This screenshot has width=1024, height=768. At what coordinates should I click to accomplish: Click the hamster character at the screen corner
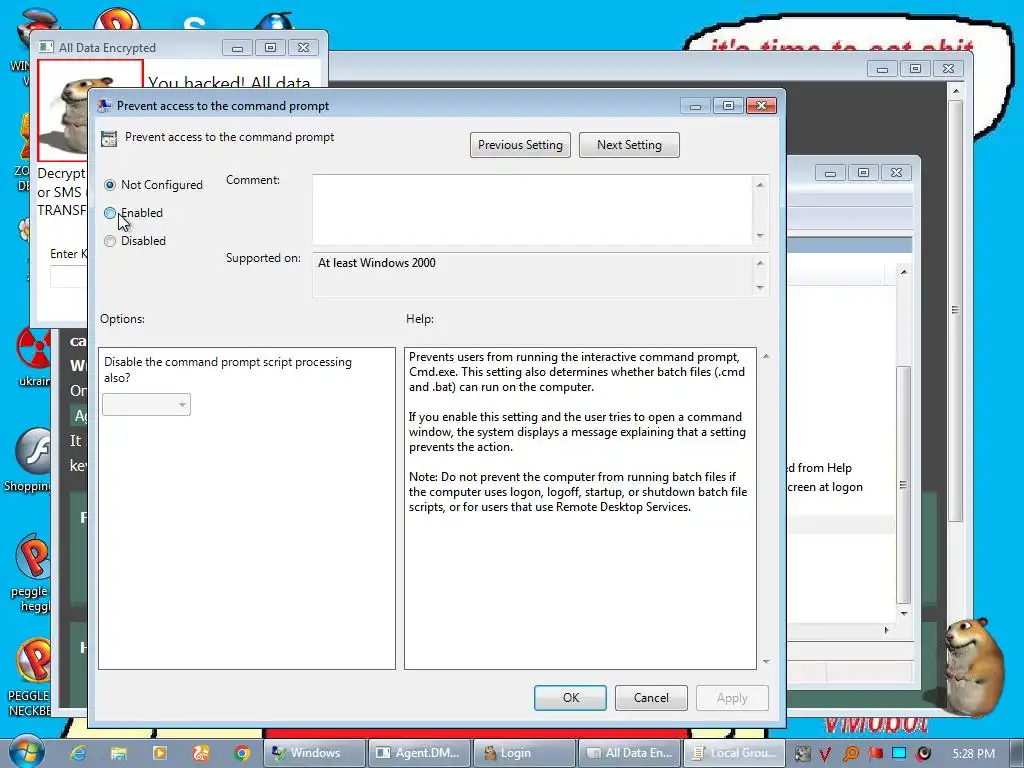pos(974,666)
